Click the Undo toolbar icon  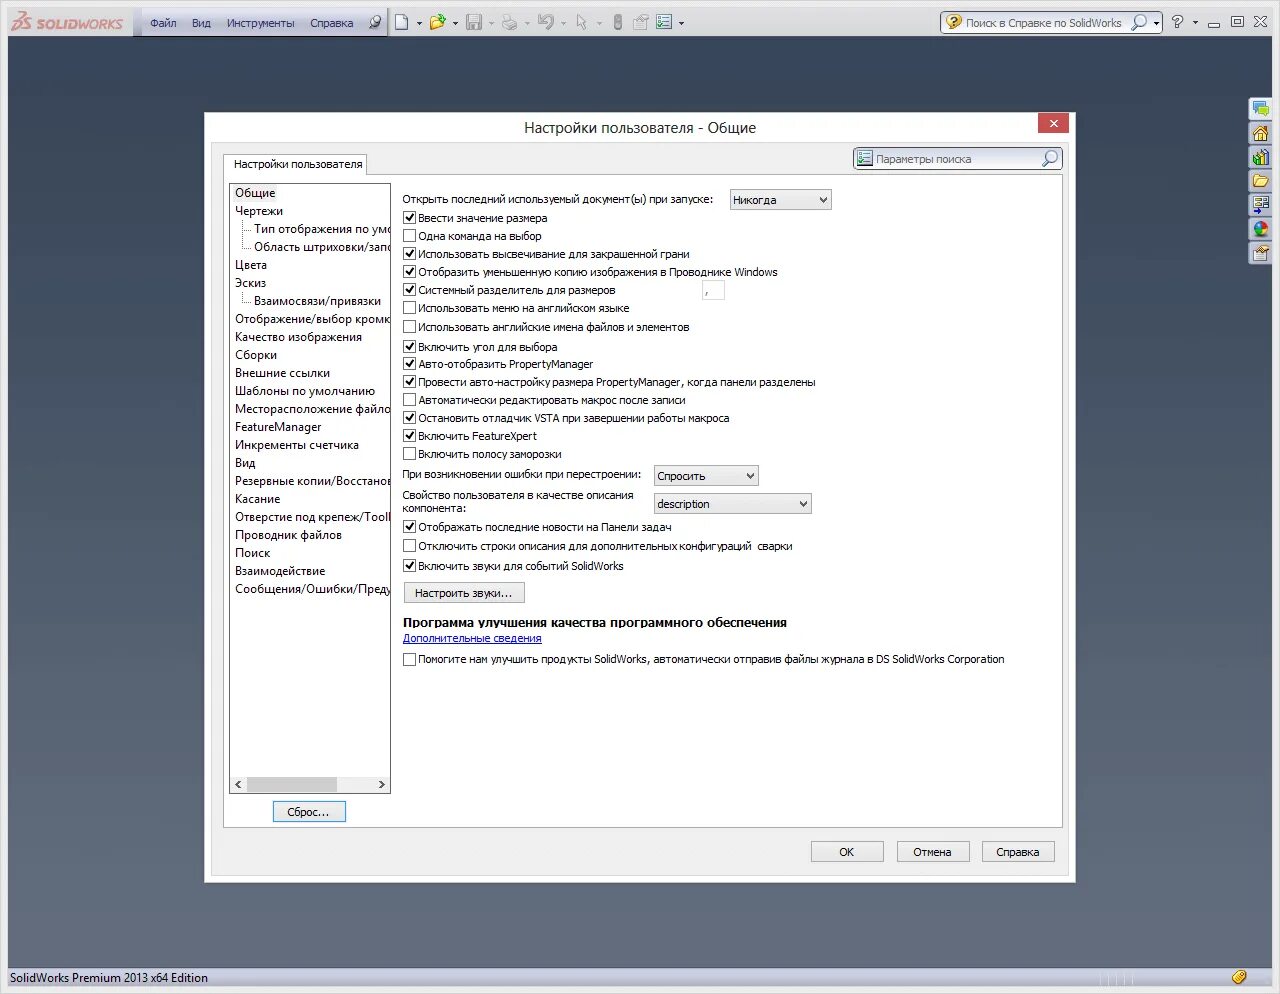tap(546, 22)
